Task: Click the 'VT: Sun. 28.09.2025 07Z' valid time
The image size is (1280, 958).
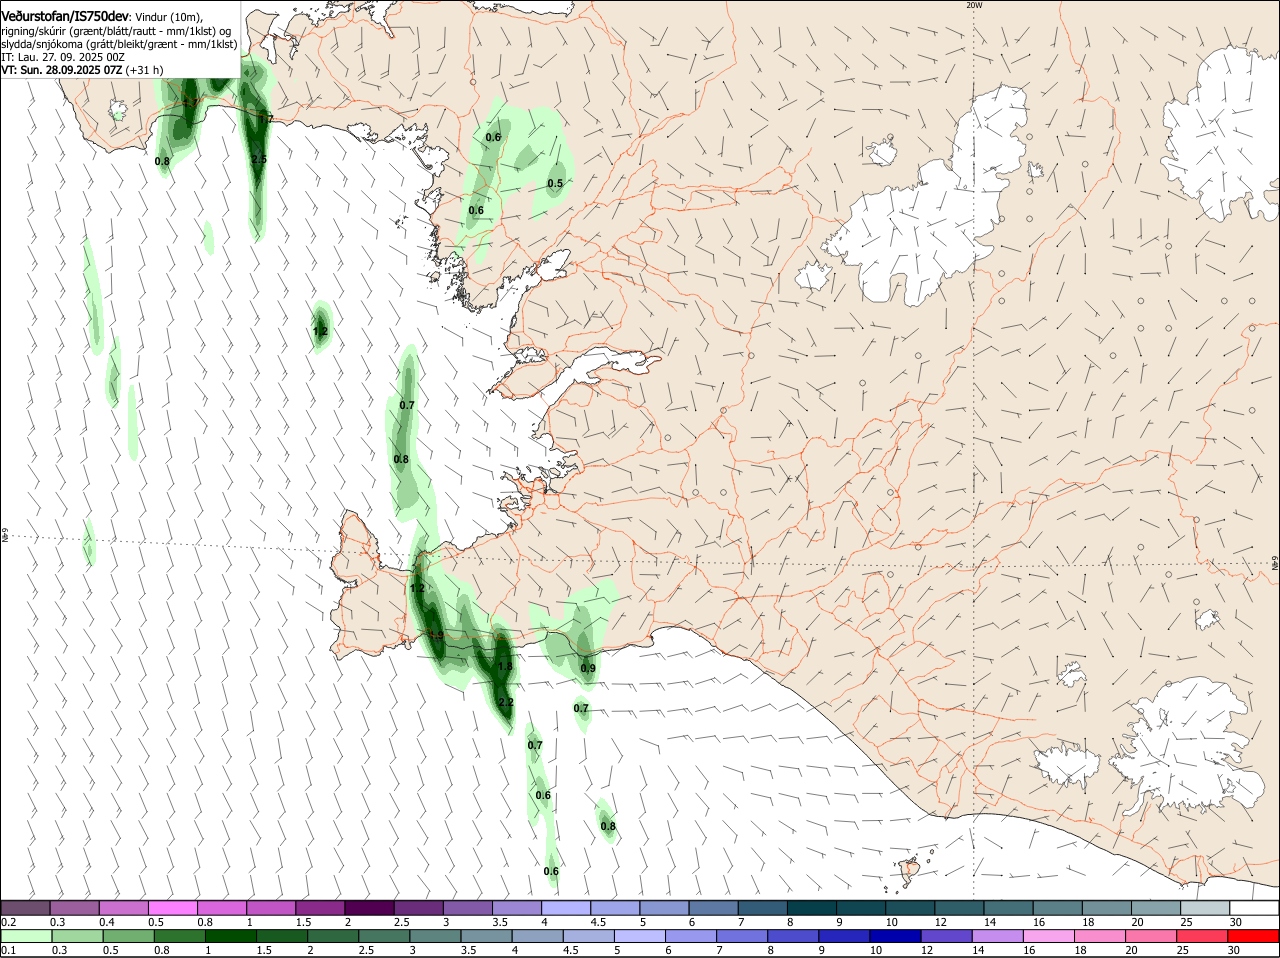Action: click(61, 71)
